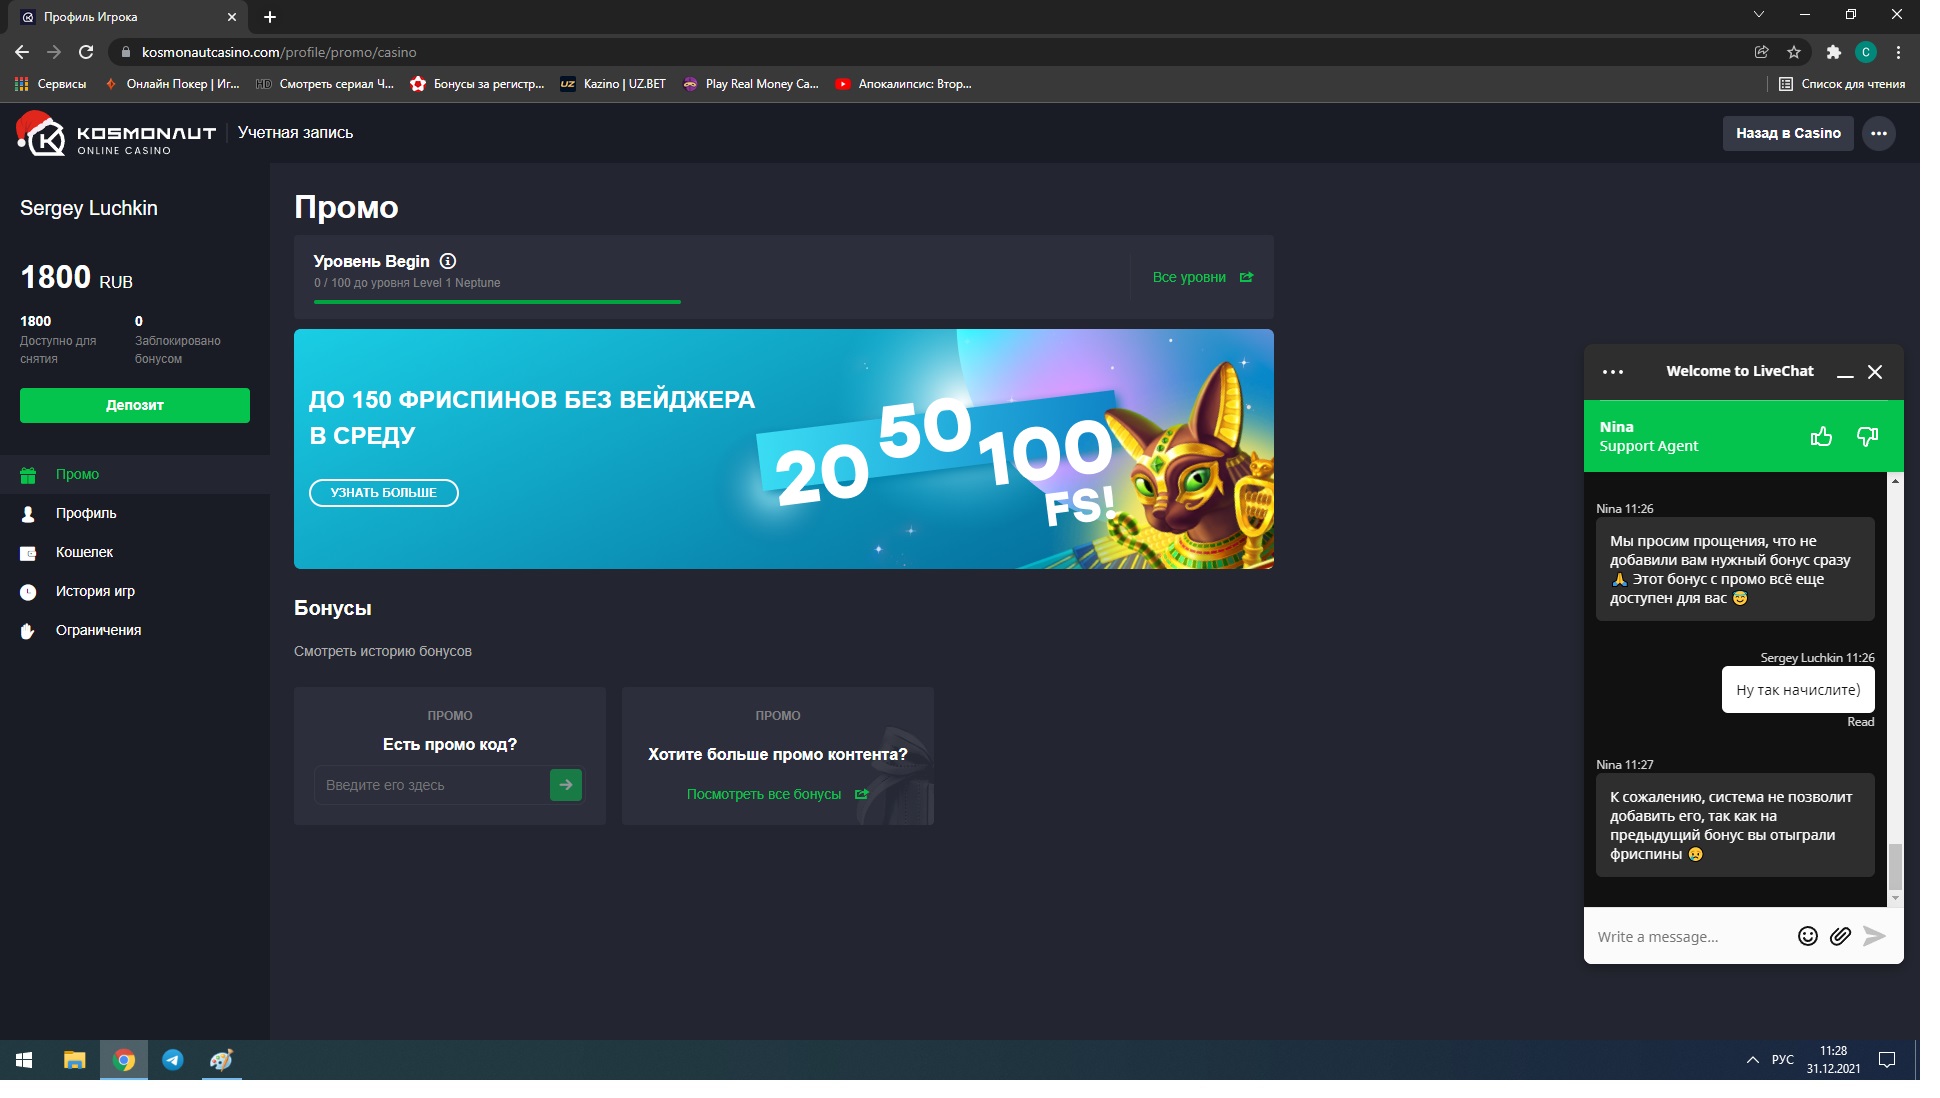Open Бонусы за регистр bookmark
The width and height of the screenshot is (1940, 1098).
coord(478,84)
